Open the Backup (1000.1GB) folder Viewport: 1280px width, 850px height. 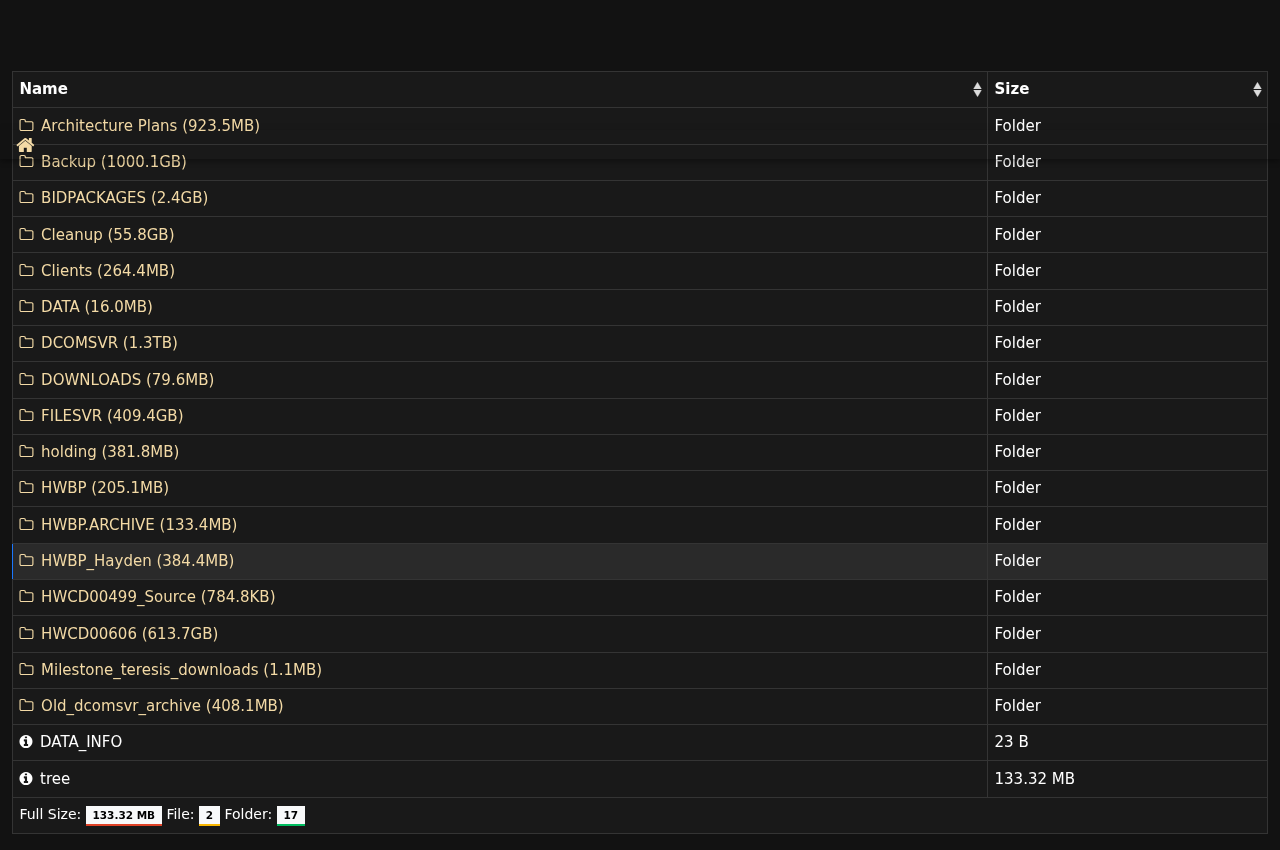[x=113, y=162]
